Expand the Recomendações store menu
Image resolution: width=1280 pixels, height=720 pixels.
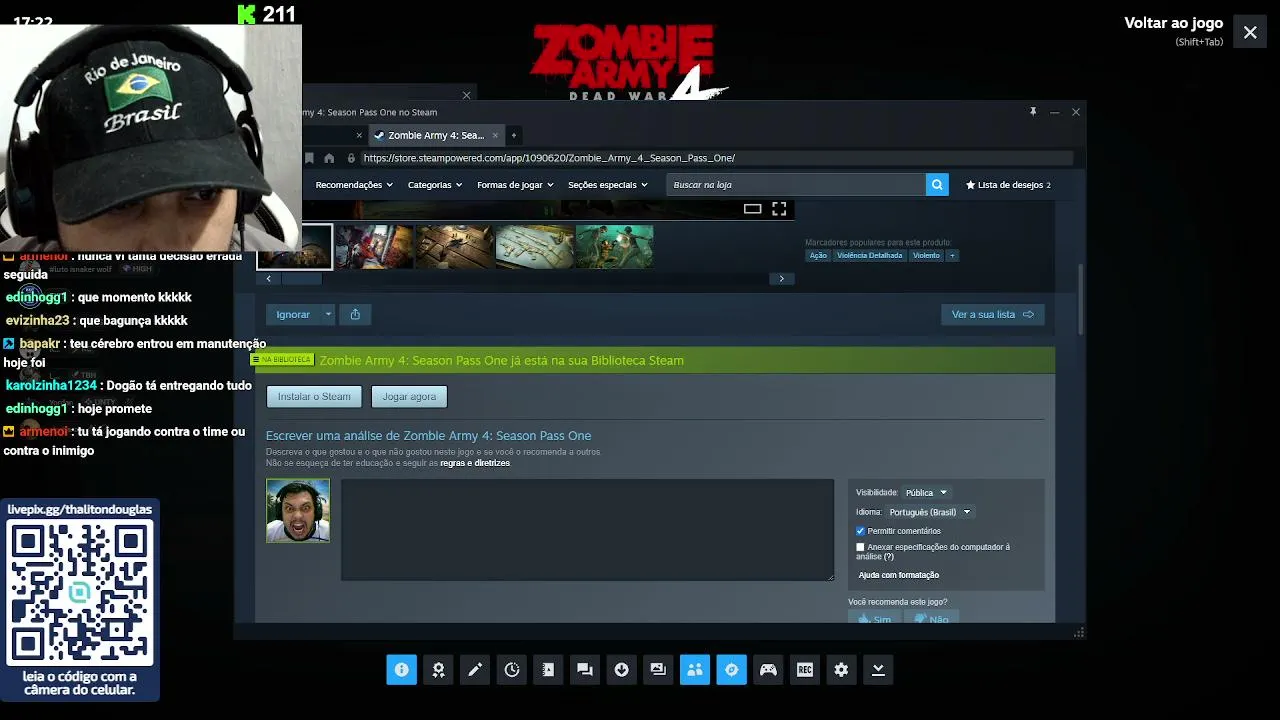354,185
